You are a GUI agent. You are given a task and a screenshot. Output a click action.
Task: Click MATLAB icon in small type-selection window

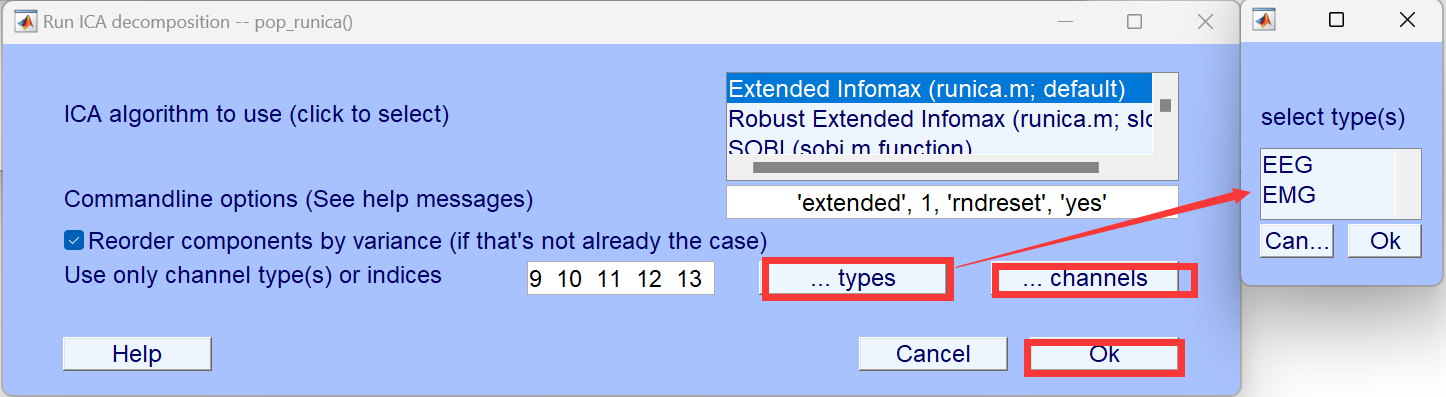(1264, 20)
